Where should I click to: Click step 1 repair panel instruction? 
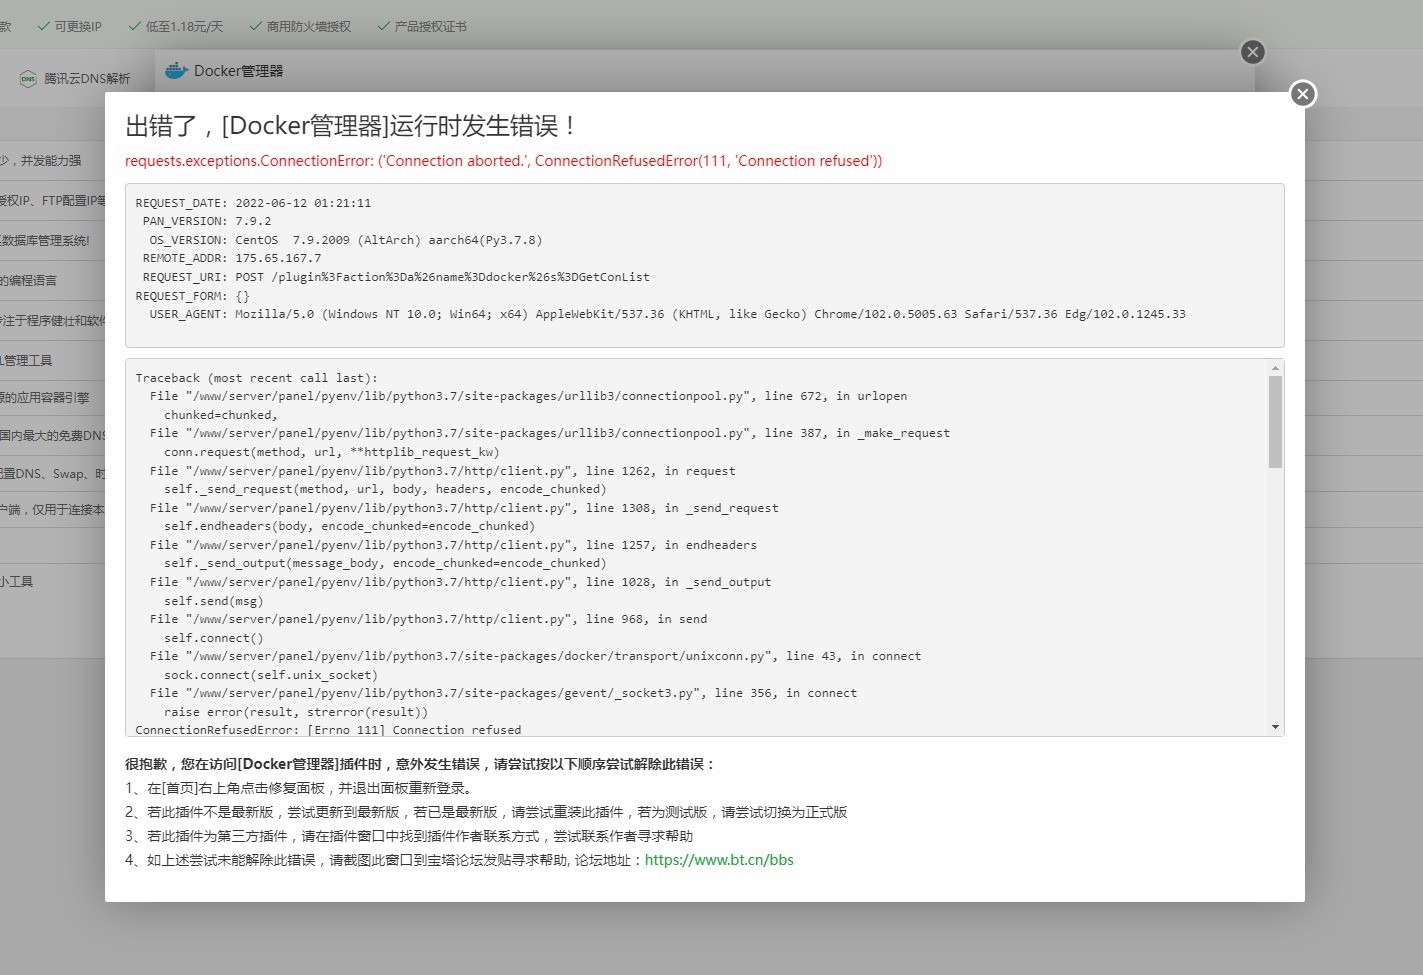coord(299,788)
